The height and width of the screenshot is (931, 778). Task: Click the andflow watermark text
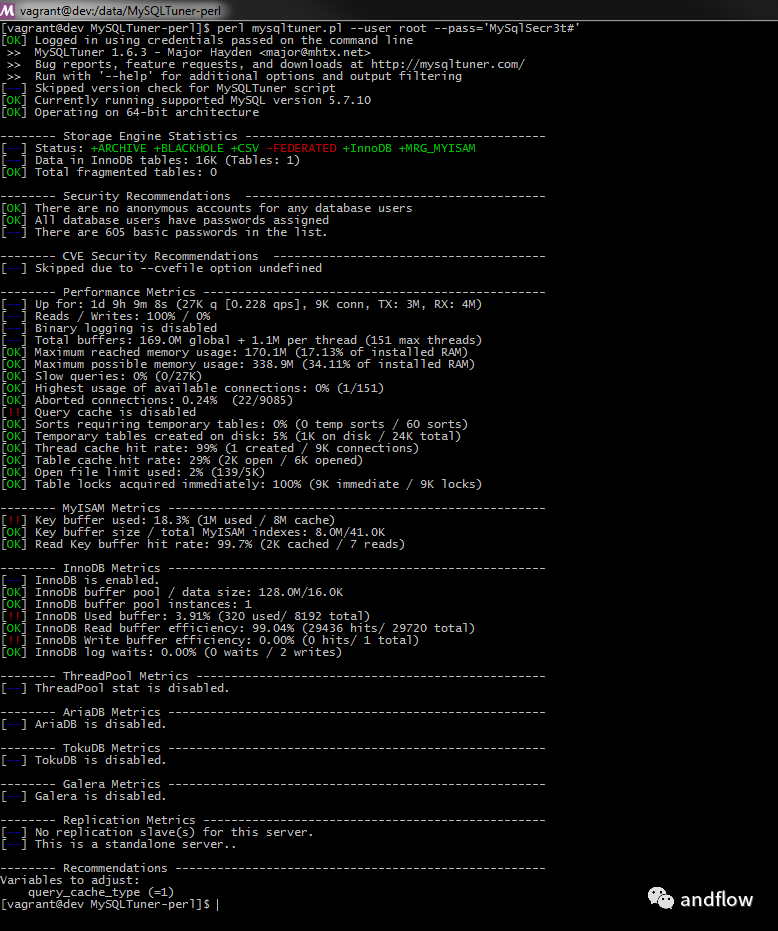[716, 899]
